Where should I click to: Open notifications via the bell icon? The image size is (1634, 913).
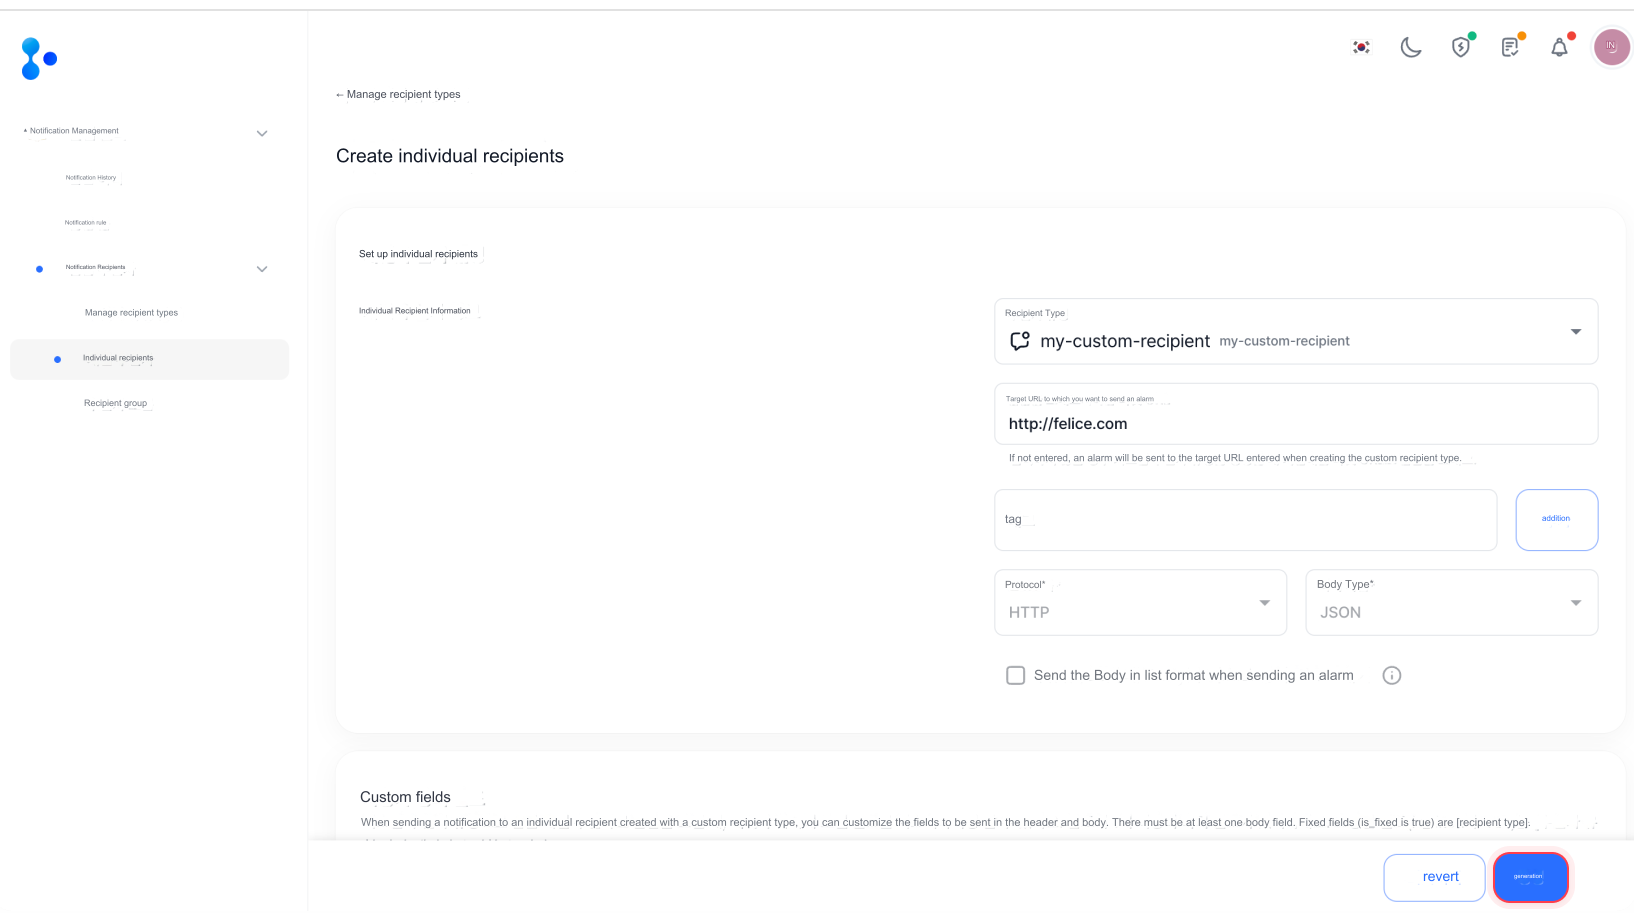coord(1559,46)
